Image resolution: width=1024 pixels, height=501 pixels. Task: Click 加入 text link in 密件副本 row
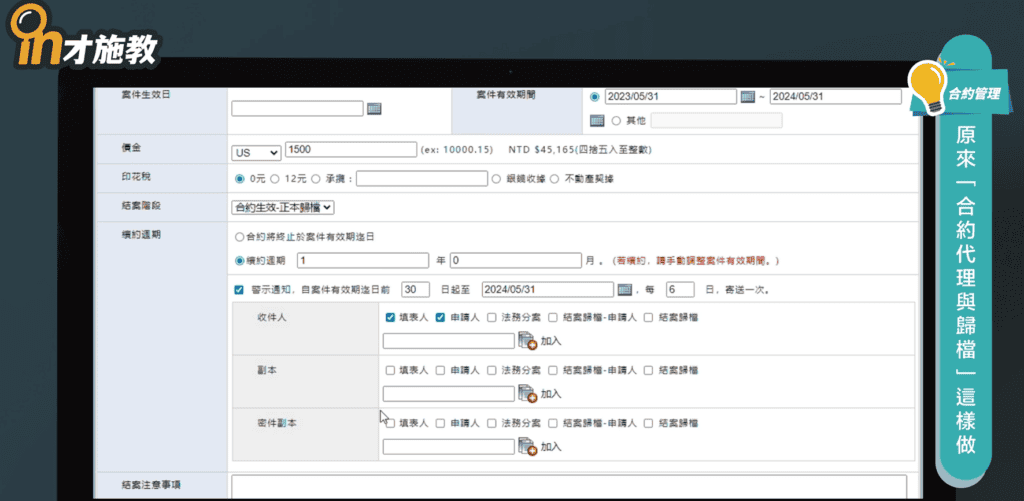tap(551, 447)
